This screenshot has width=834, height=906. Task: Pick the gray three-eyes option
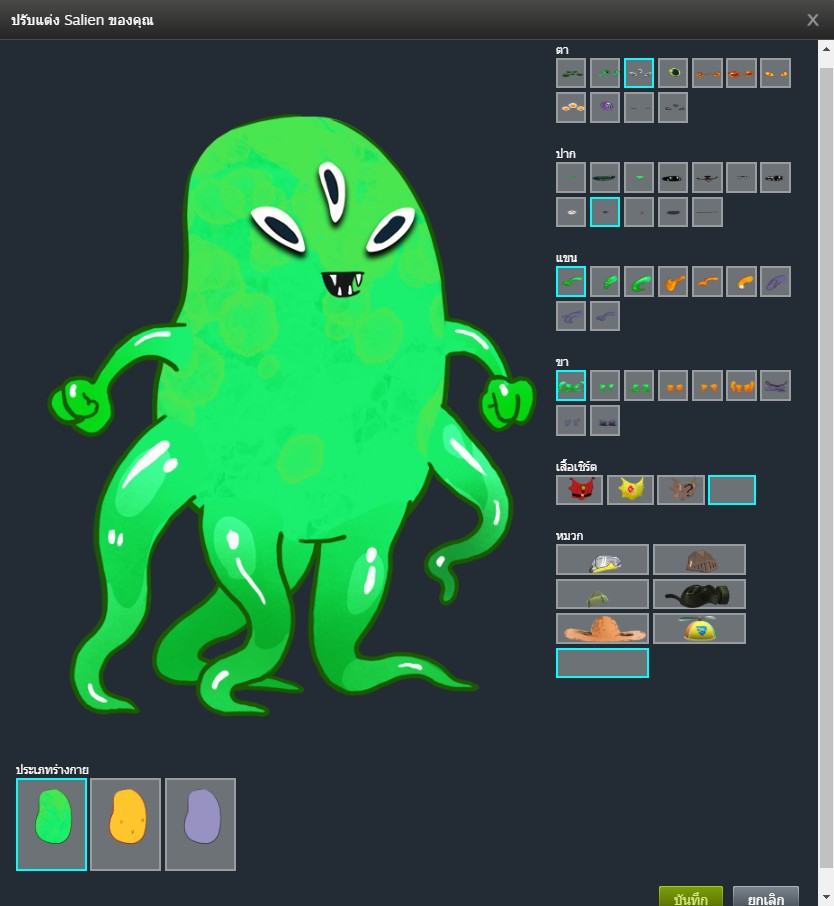click(x=673, y=107)
